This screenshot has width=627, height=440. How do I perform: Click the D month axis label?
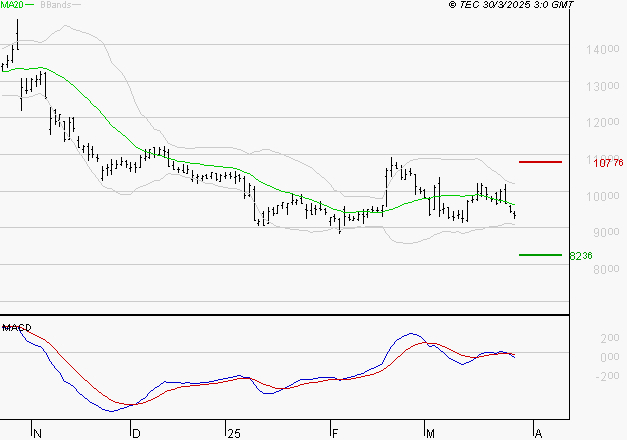pyautogui.click(x=136, y=434)
